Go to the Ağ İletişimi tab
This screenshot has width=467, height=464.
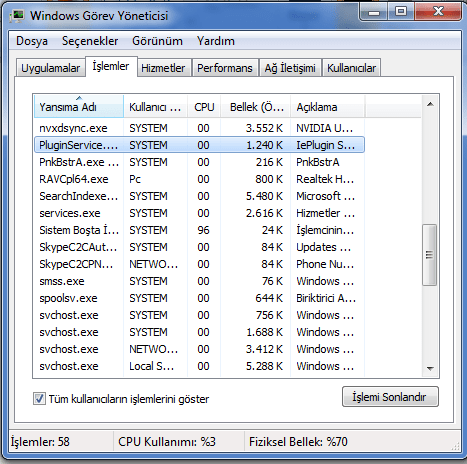[290, 68]
